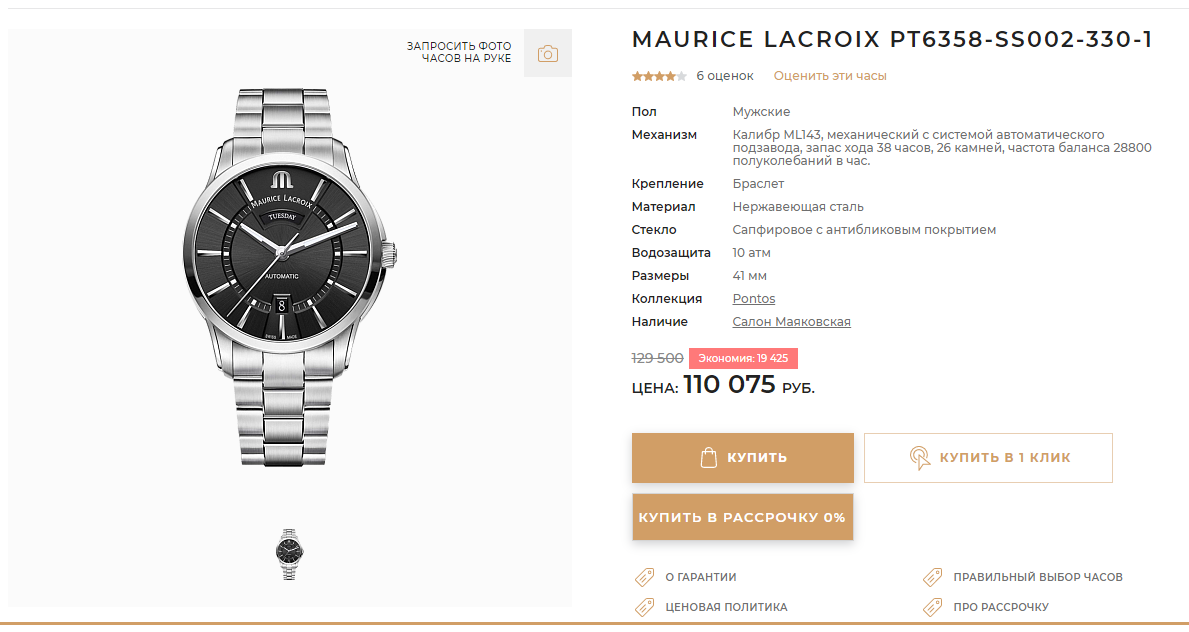
Task: Click the star rating icons
Action: [659, 76]
